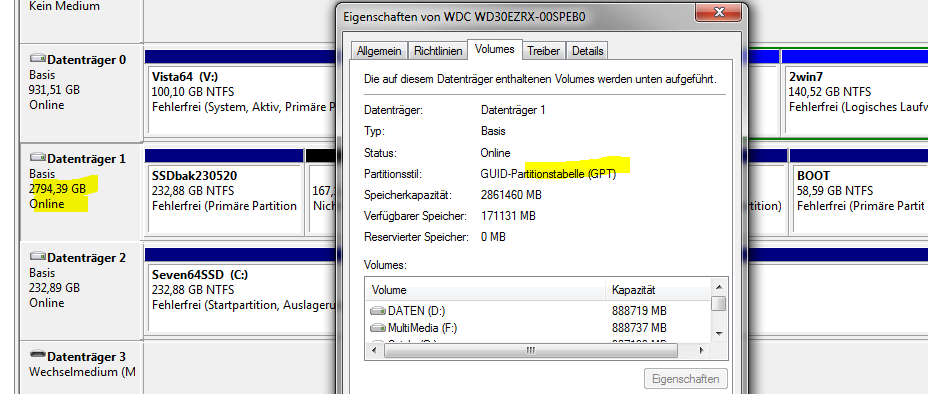Select Datenträger 0 disk icon

[x=37, y=59]
